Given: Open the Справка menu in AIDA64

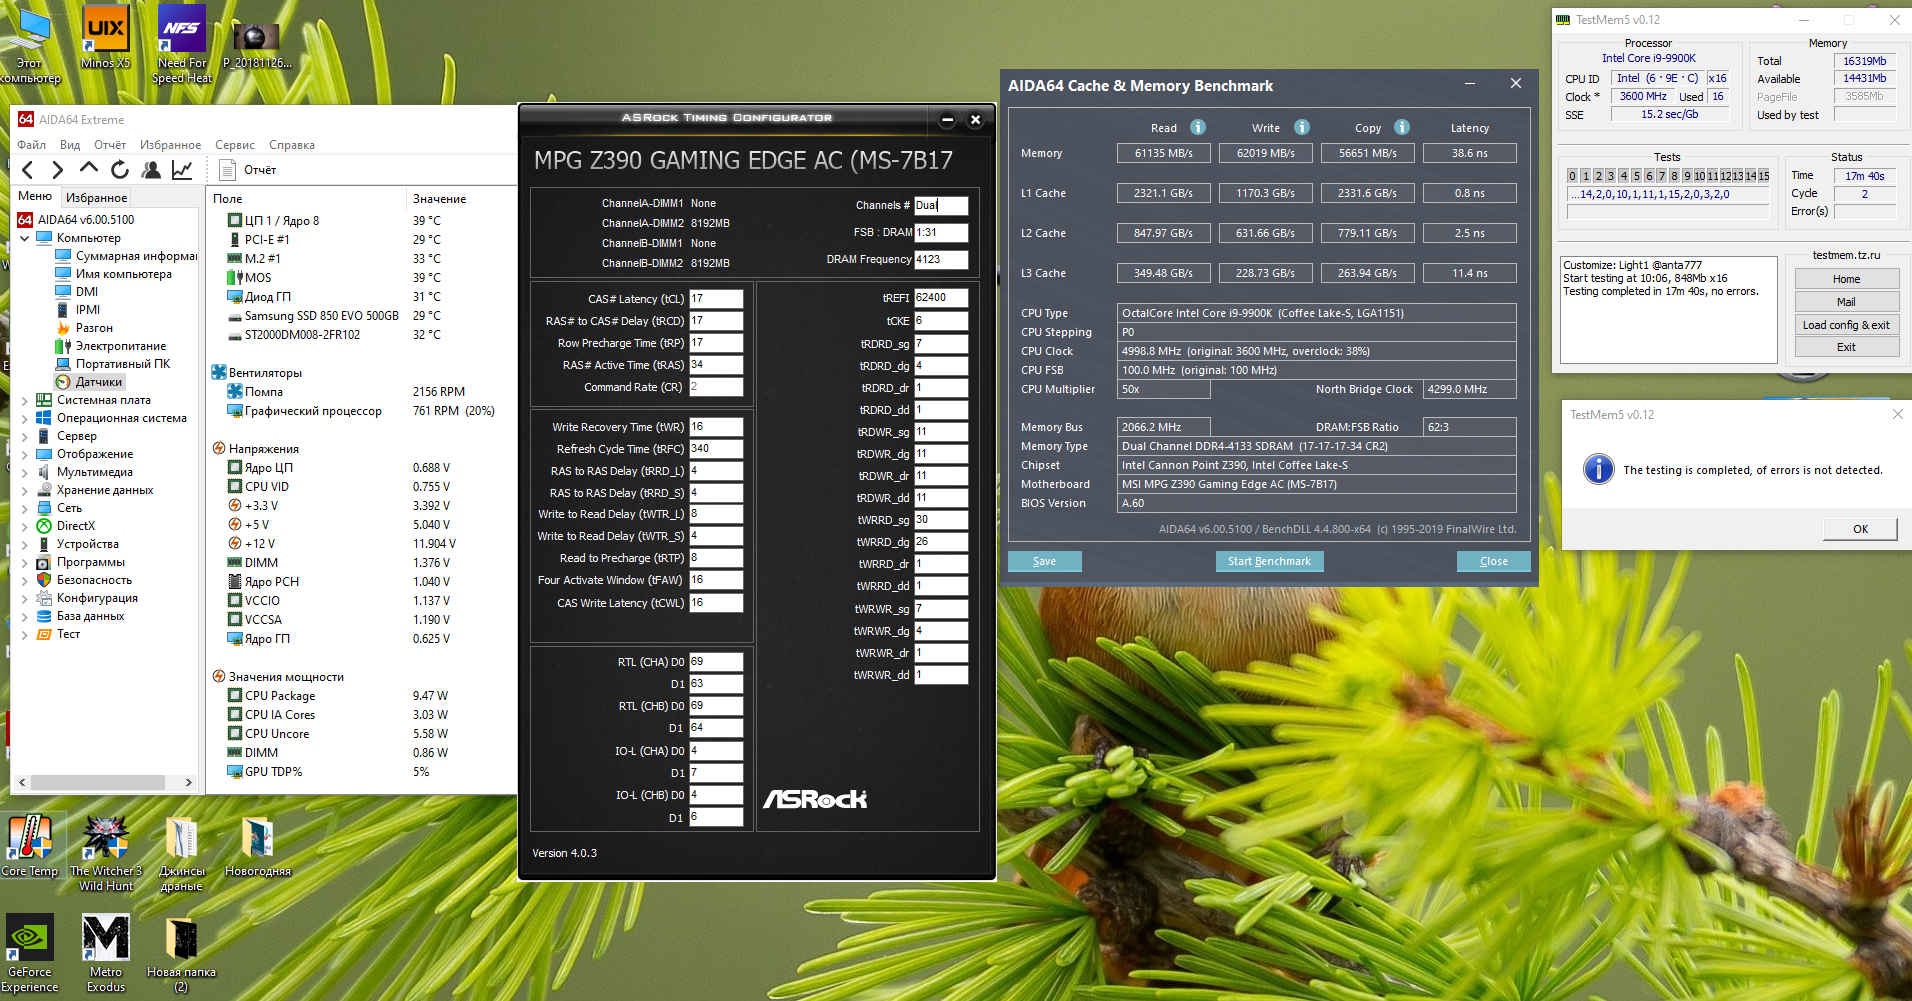Looking at the screenshot, I should coord(292,145).
